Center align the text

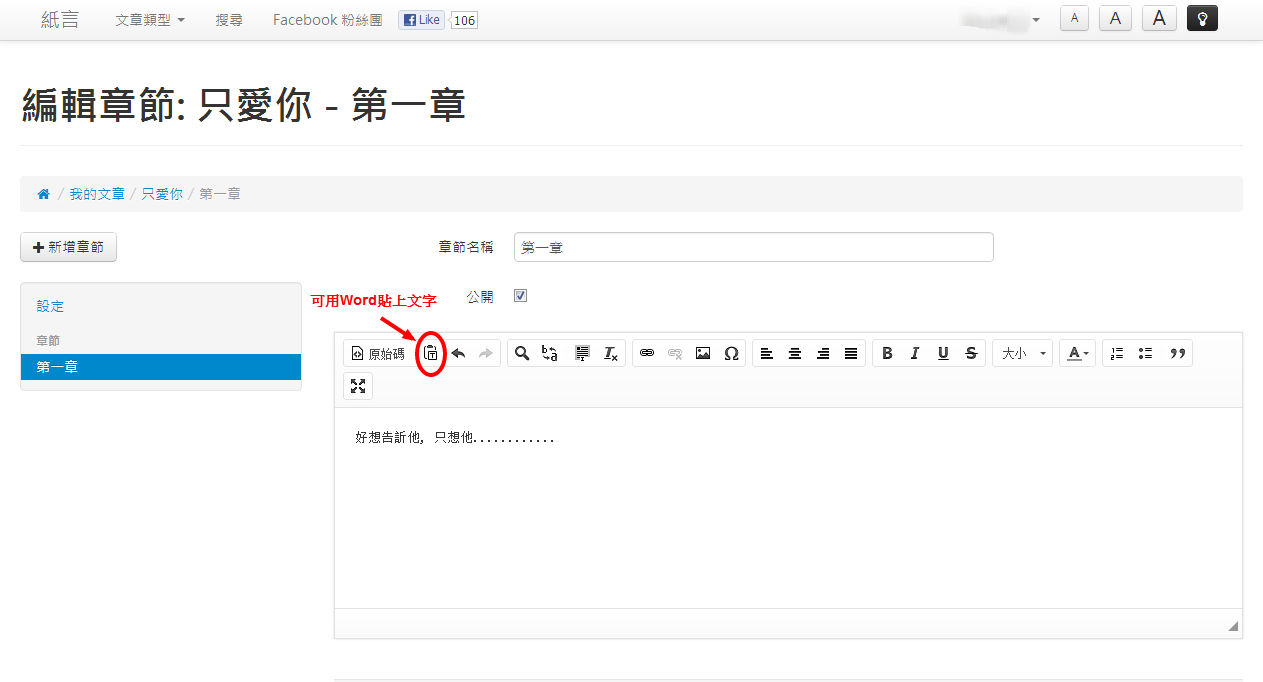pyautogui.click(x=795, y=353)
